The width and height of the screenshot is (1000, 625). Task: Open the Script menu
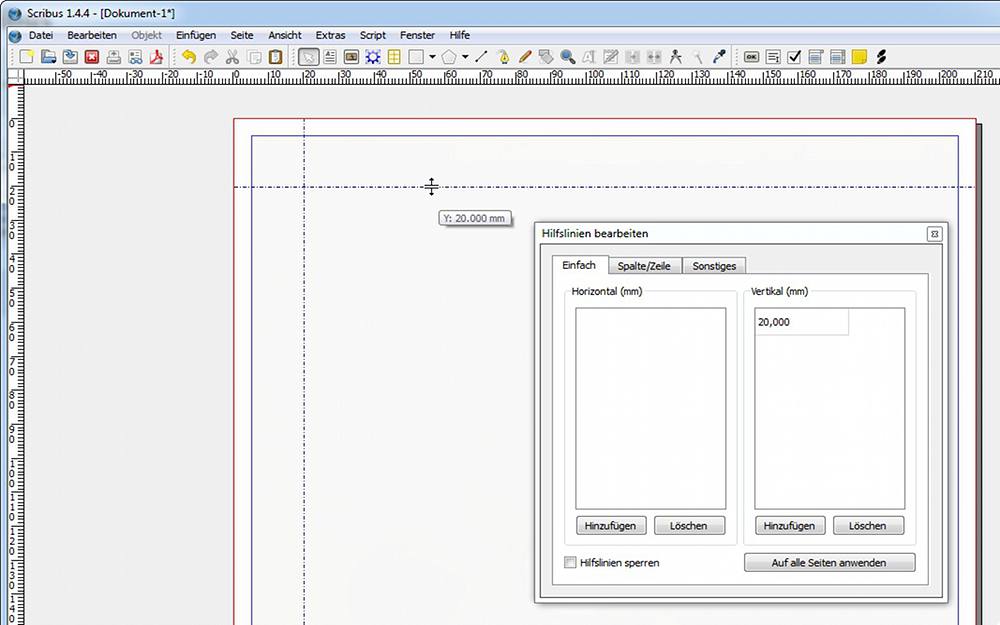click(372, 35)
